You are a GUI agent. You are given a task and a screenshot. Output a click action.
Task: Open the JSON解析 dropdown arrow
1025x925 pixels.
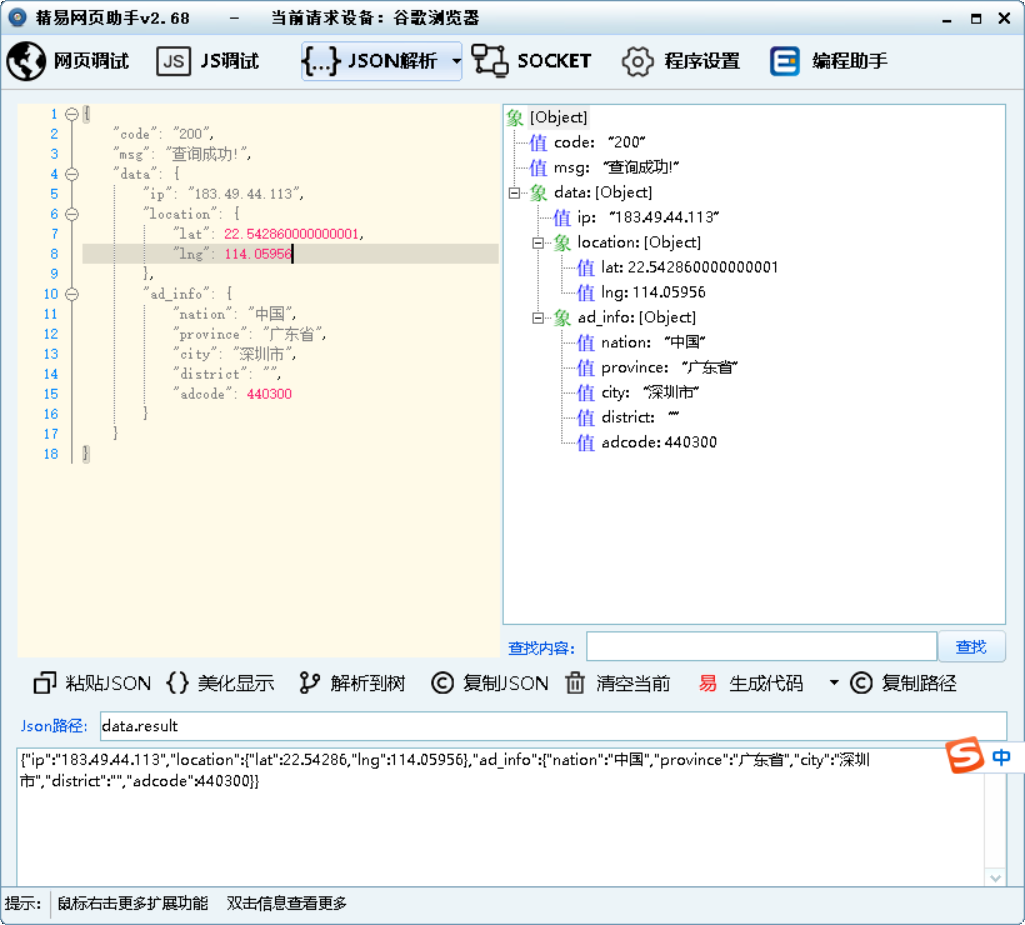(456, 61)
